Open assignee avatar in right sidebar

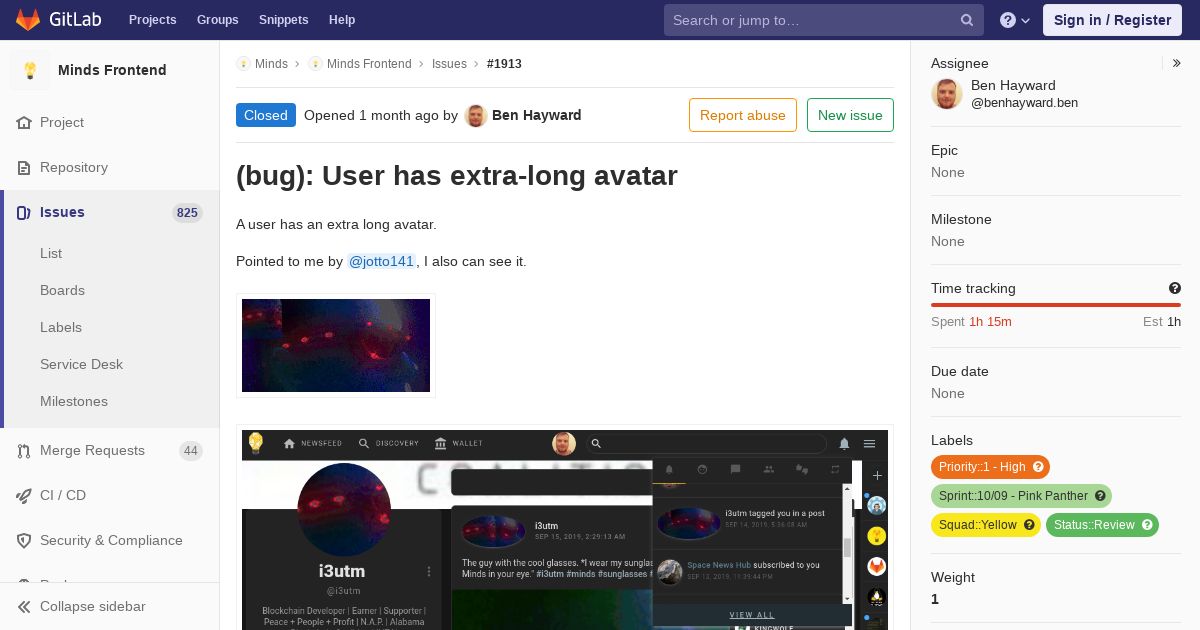[947, 94]
